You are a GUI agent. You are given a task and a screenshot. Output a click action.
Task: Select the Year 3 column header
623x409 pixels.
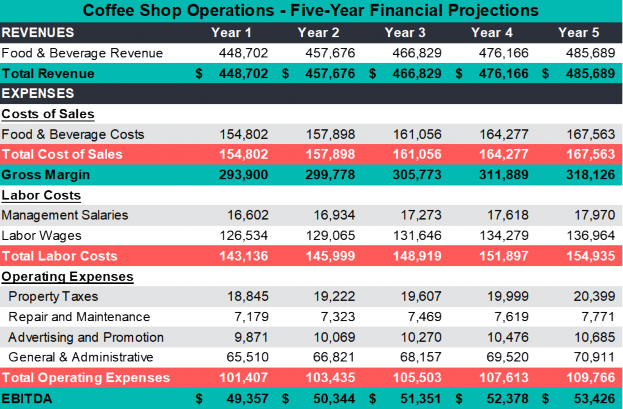coord(405,31)
